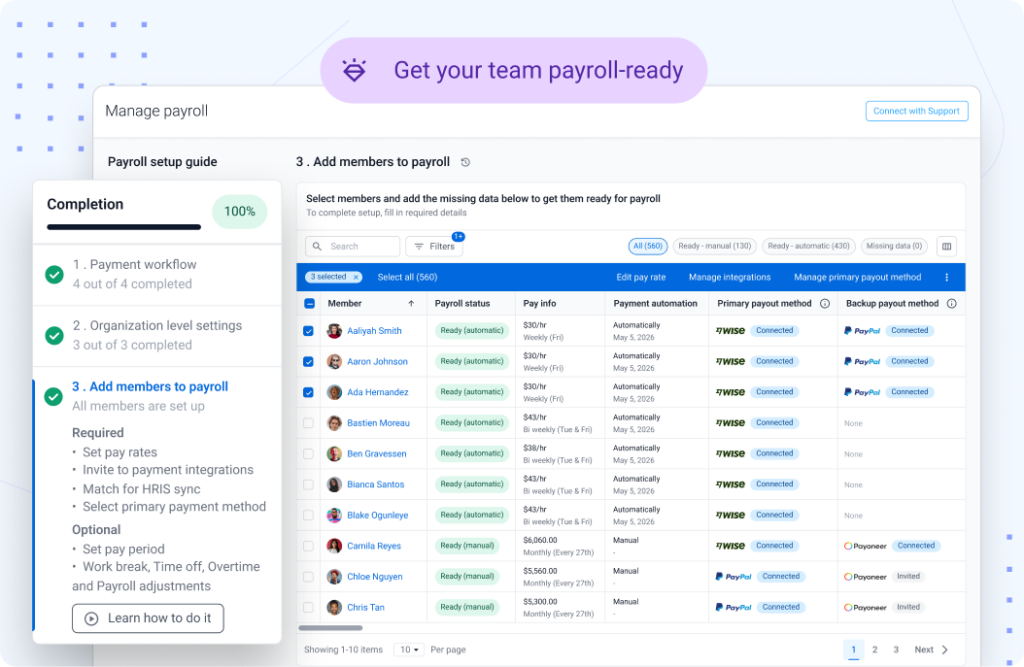Toggle the header select-all checkbox

click(309, 304)
